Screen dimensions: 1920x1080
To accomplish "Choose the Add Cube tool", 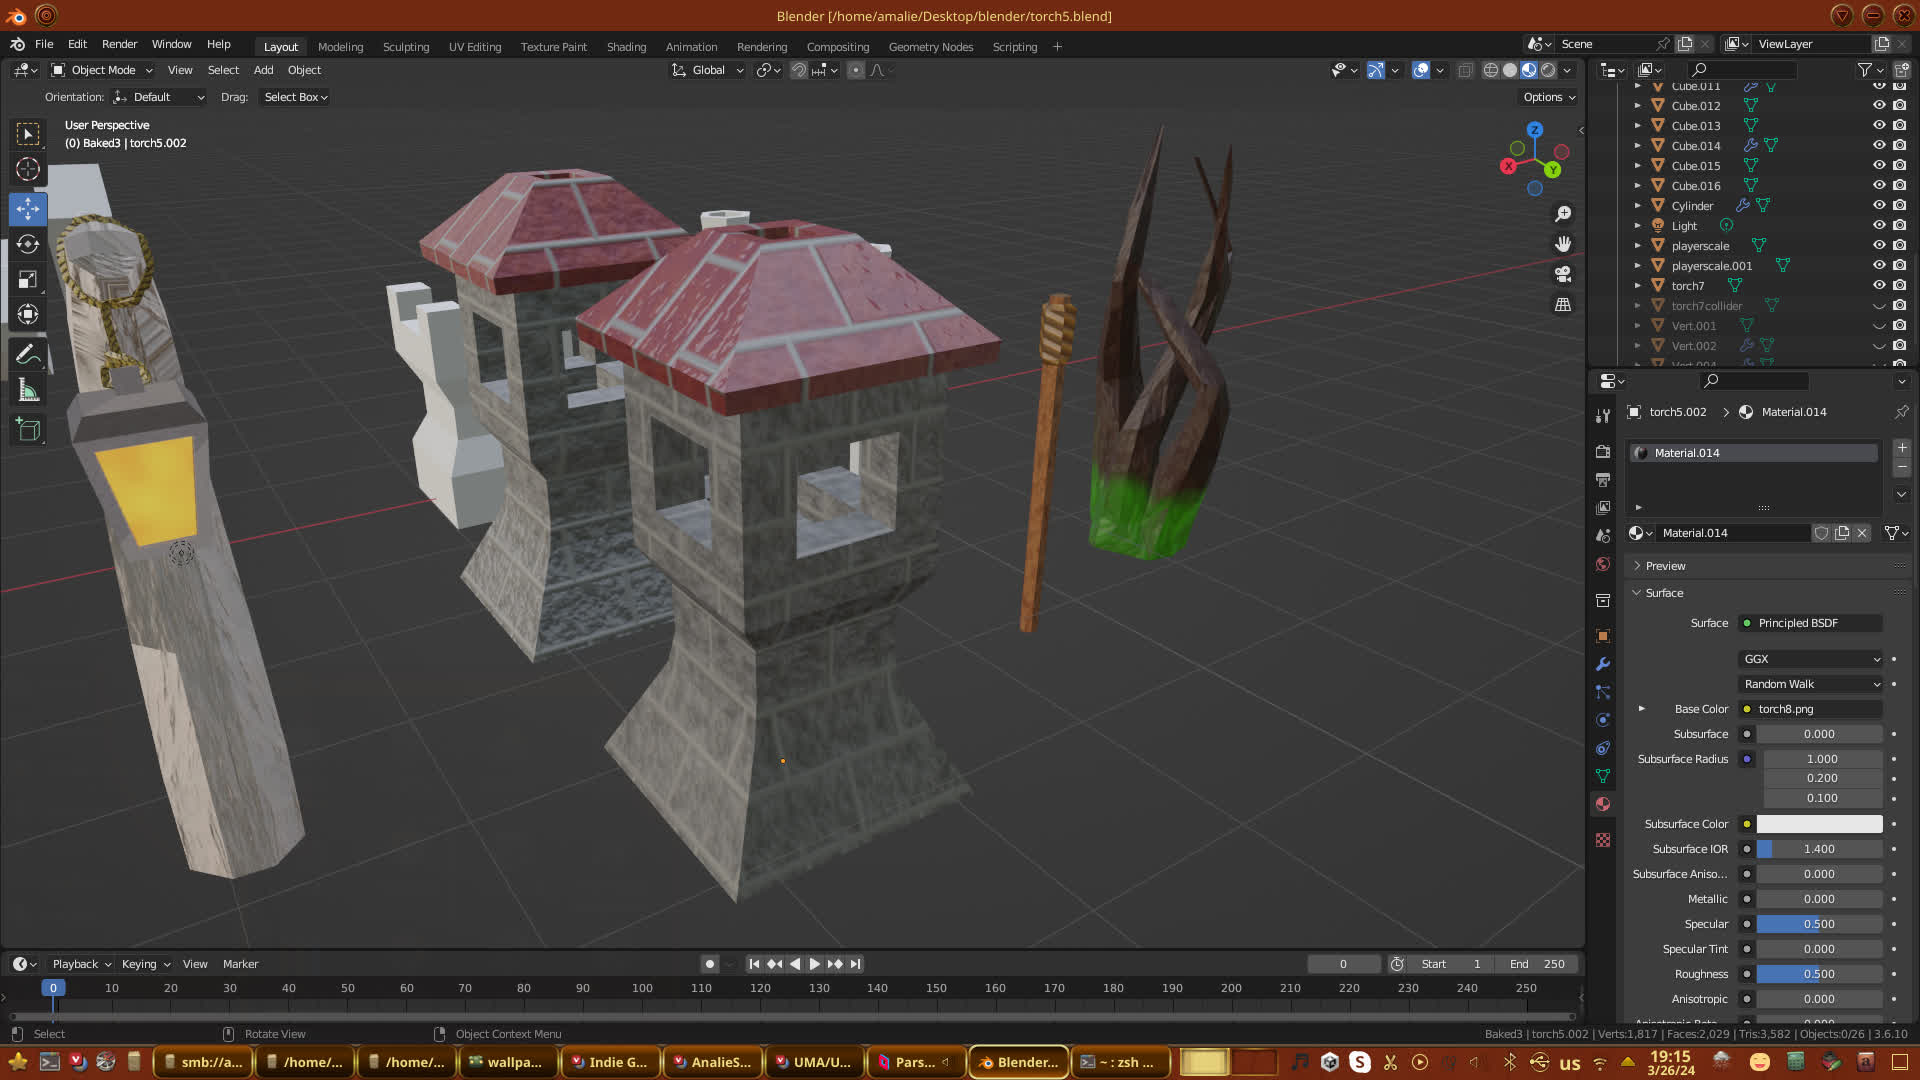I will coord(28,430).
